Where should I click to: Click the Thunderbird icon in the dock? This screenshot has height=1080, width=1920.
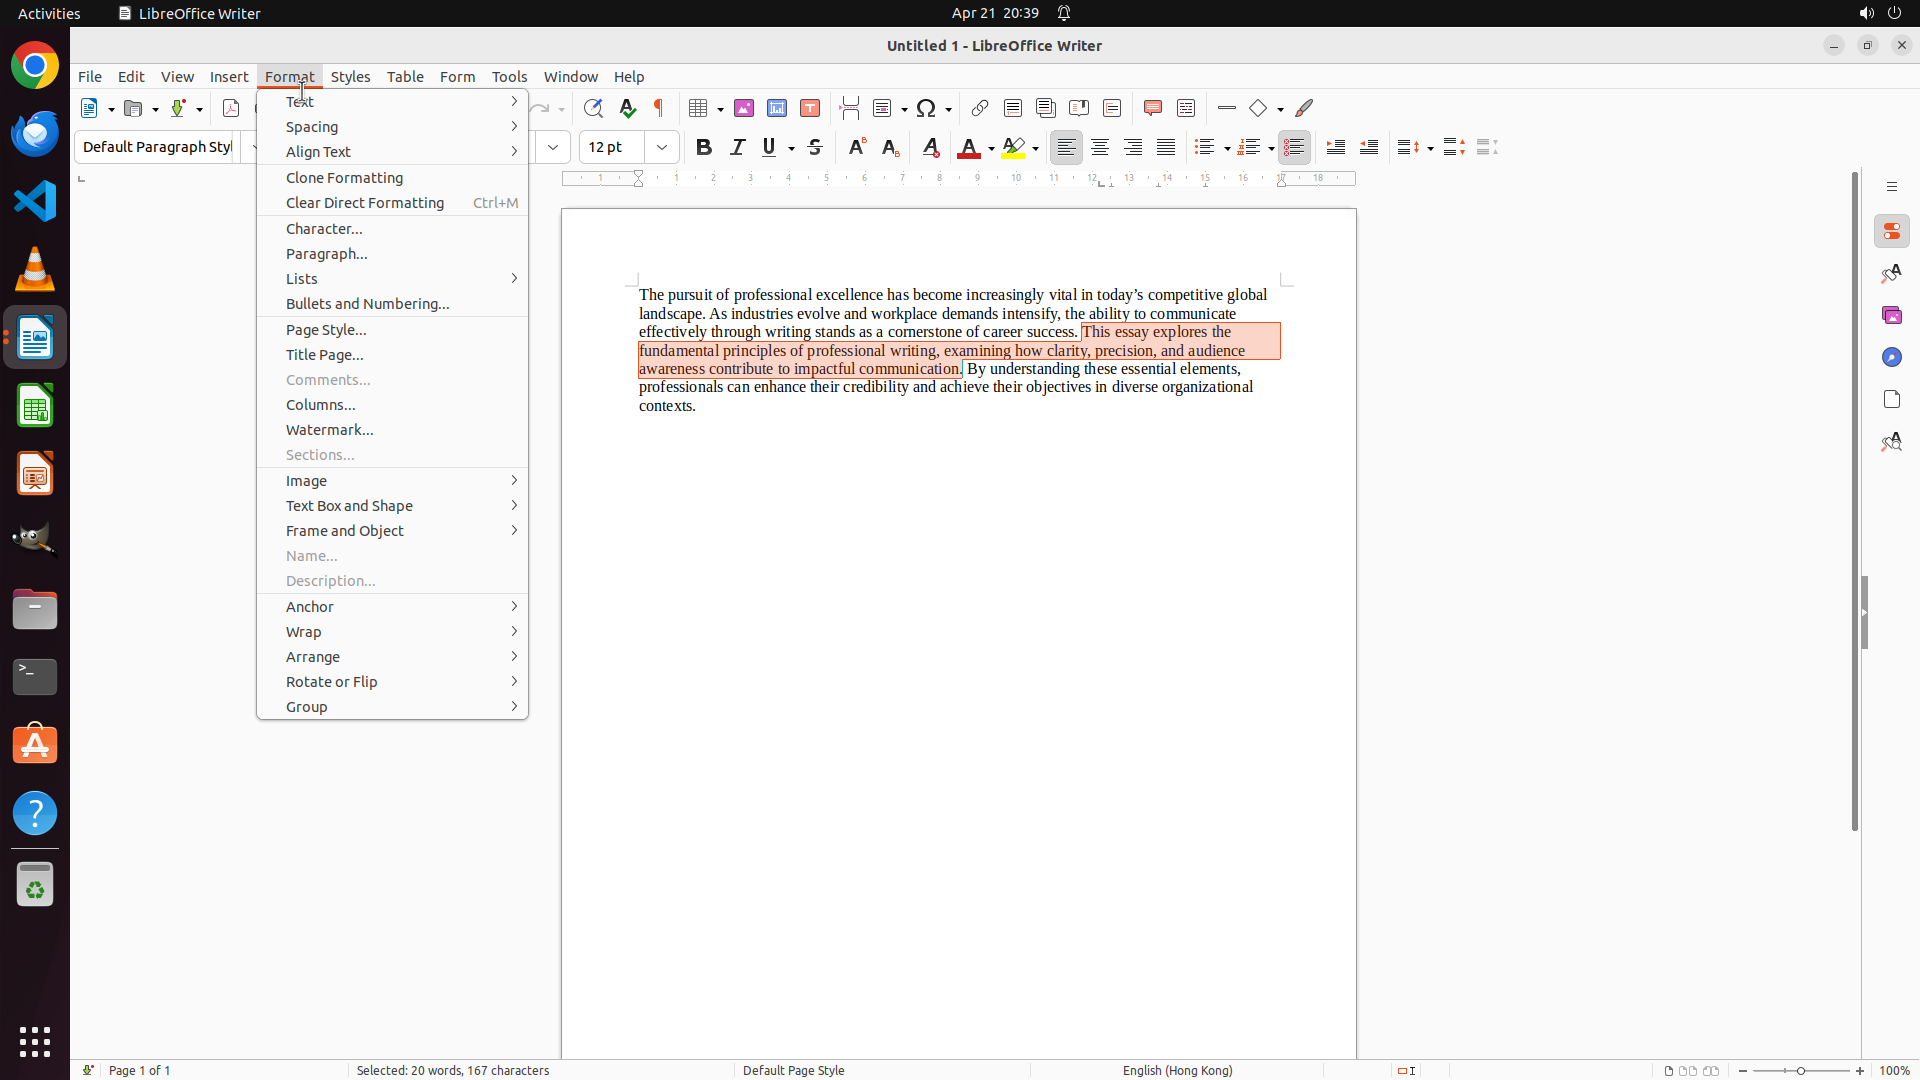[x=35, y=133]
